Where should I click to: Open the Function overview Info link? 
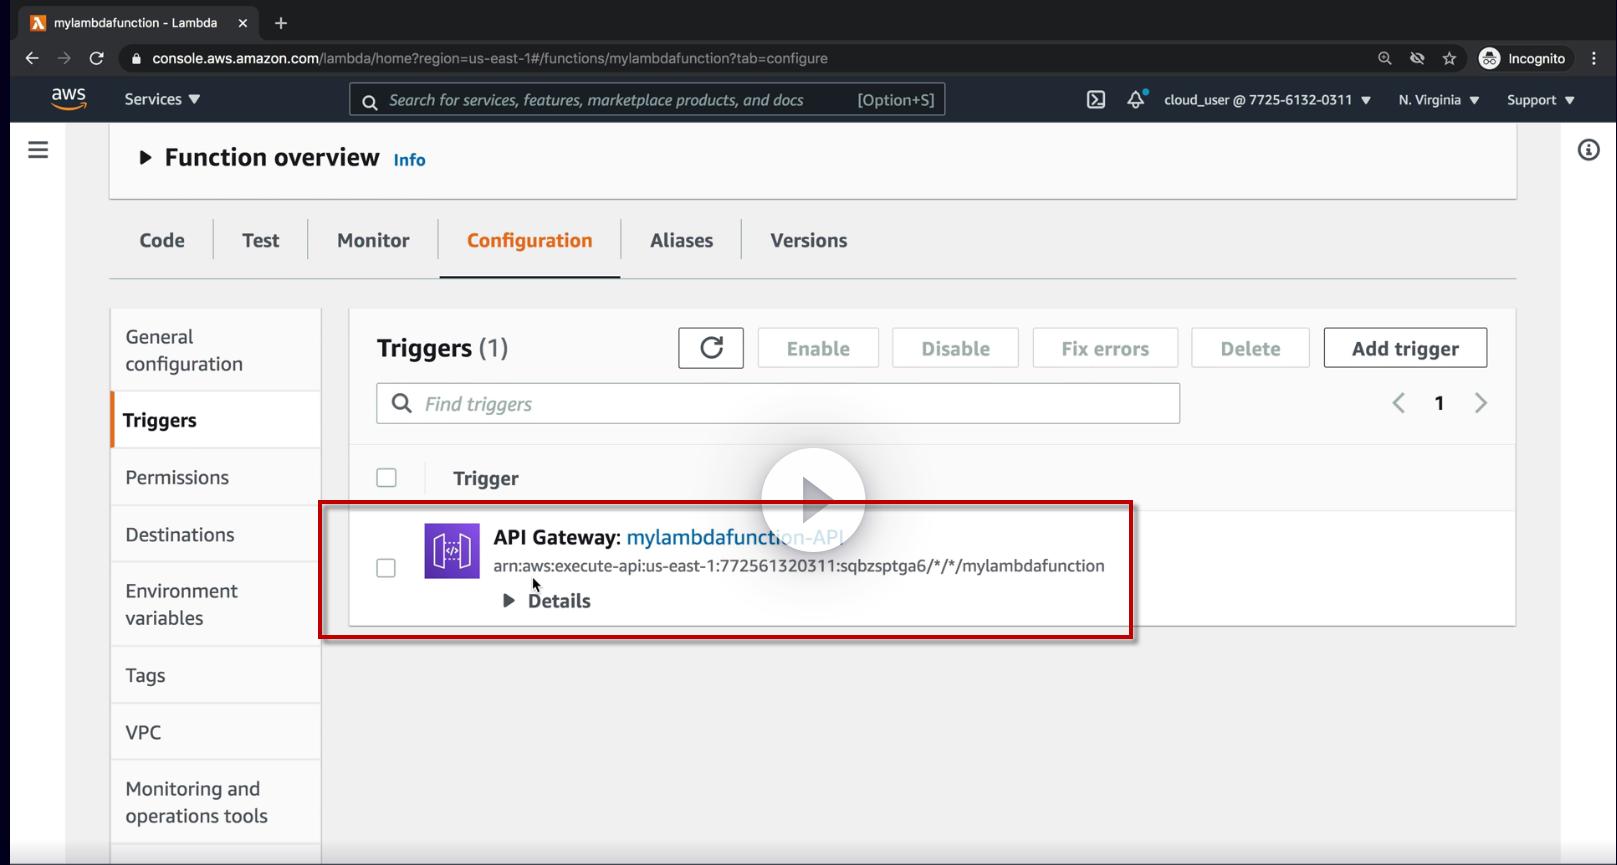coord(409,160)
